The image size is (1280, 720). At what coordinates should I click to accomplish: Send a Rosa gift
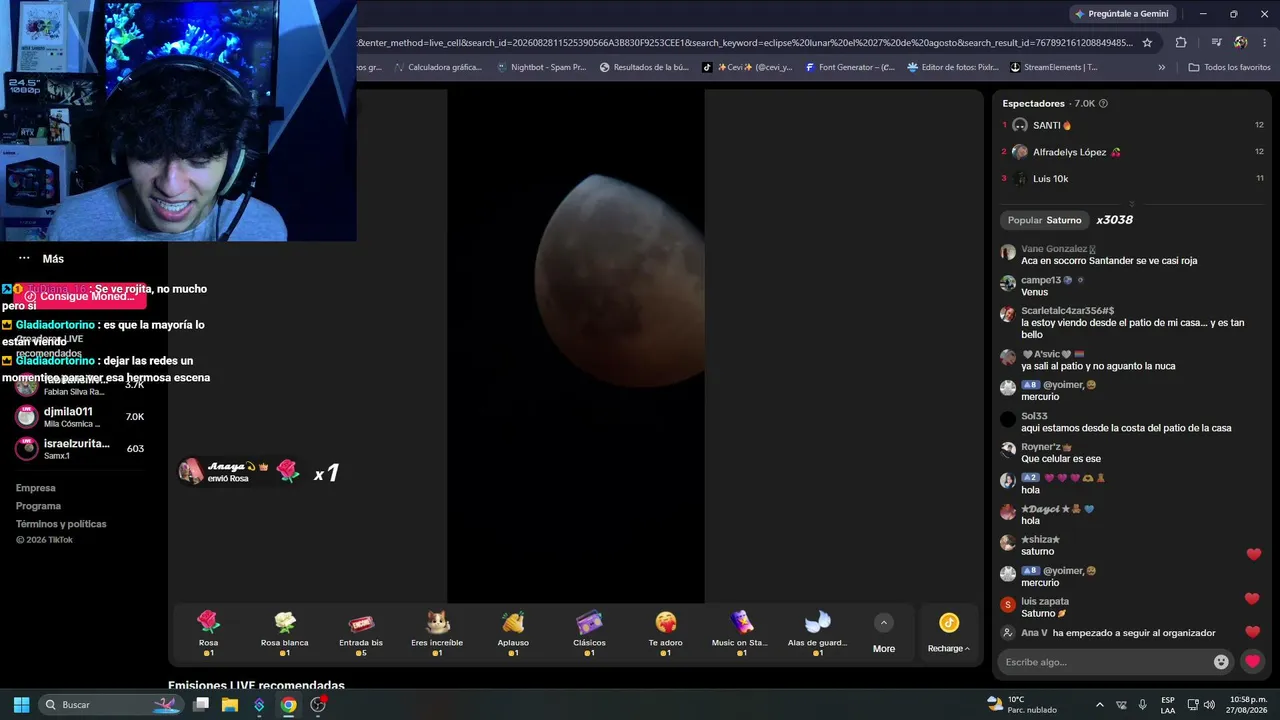pos(208,634)
